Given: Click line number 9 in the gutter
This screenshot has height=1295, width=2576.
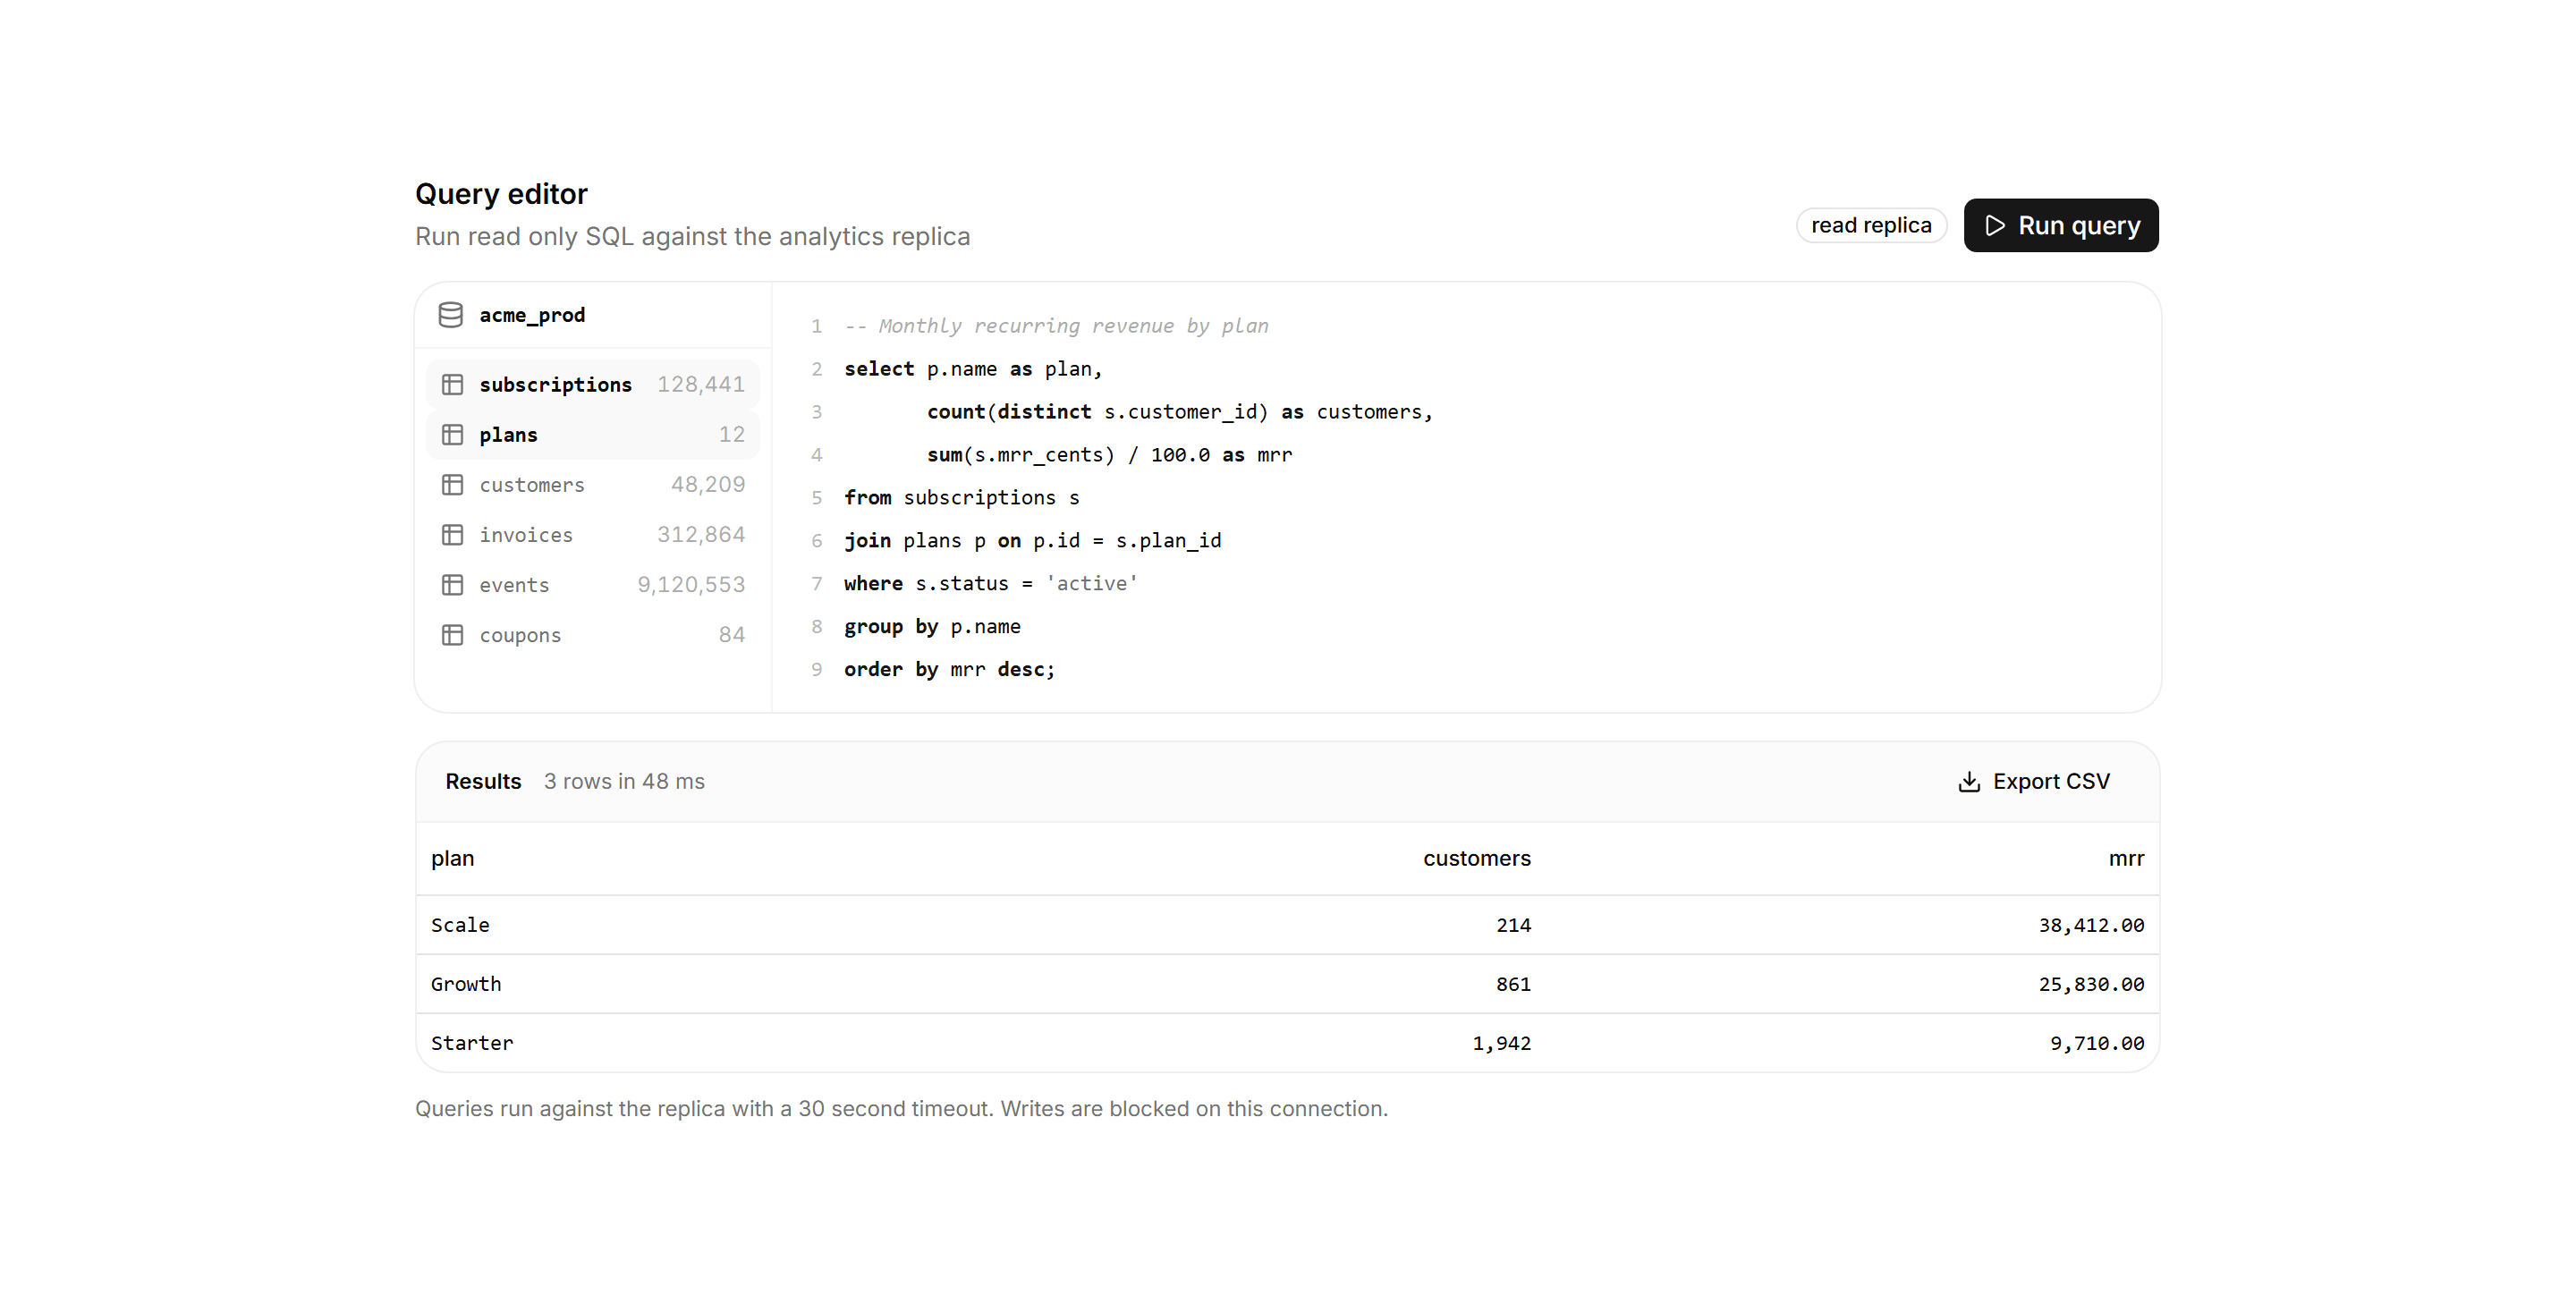Looking at the screenshot, I should click(817, 670).
